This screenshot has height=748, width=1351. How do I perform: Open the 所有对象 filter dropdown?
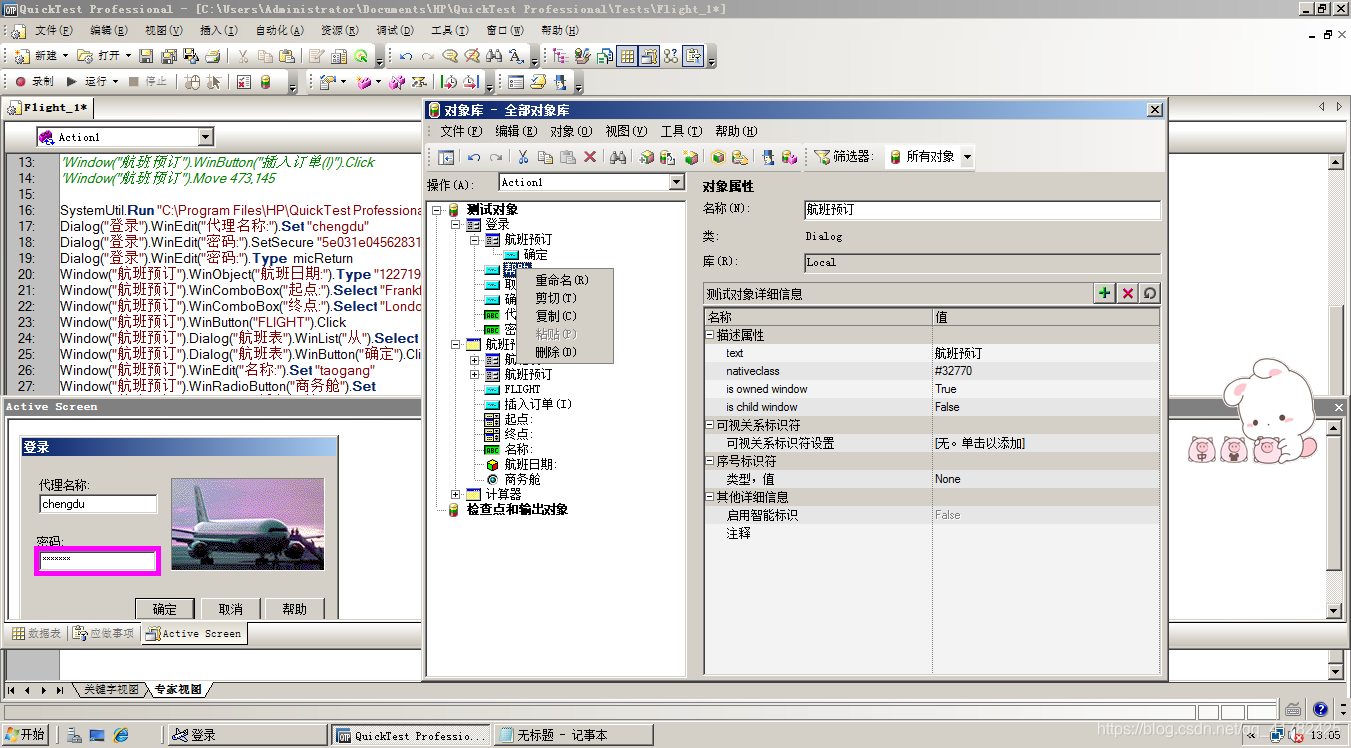(967, 157)
